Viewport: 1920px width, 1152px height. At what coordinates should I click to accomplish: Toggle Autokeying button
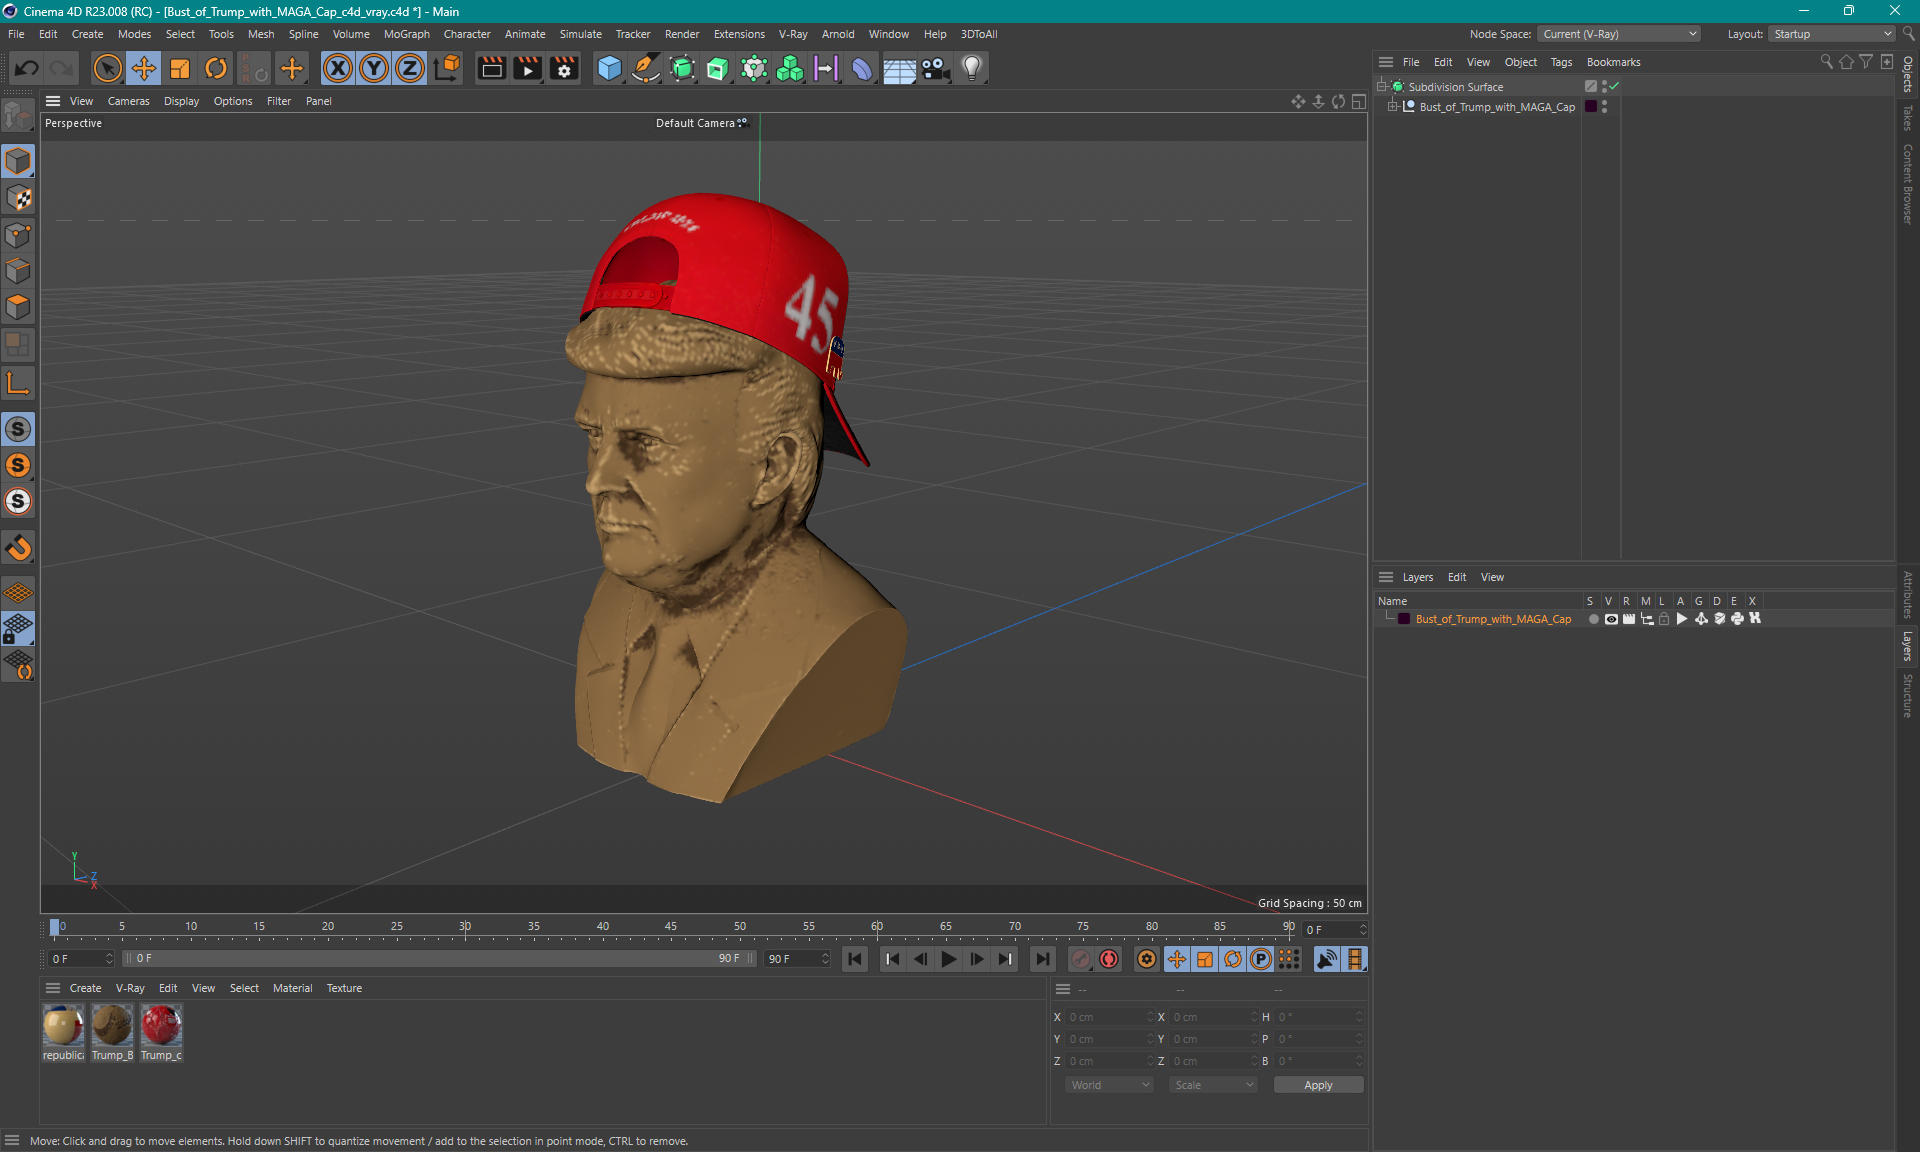(1109, 959)
